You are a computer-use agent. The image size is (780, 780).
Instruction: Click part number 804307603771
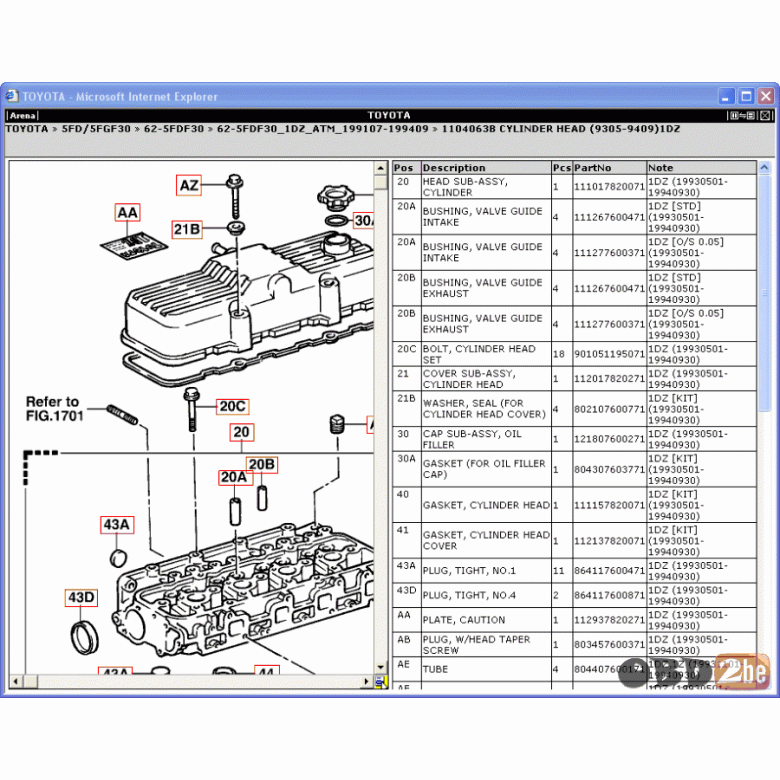tap(609, 470)
